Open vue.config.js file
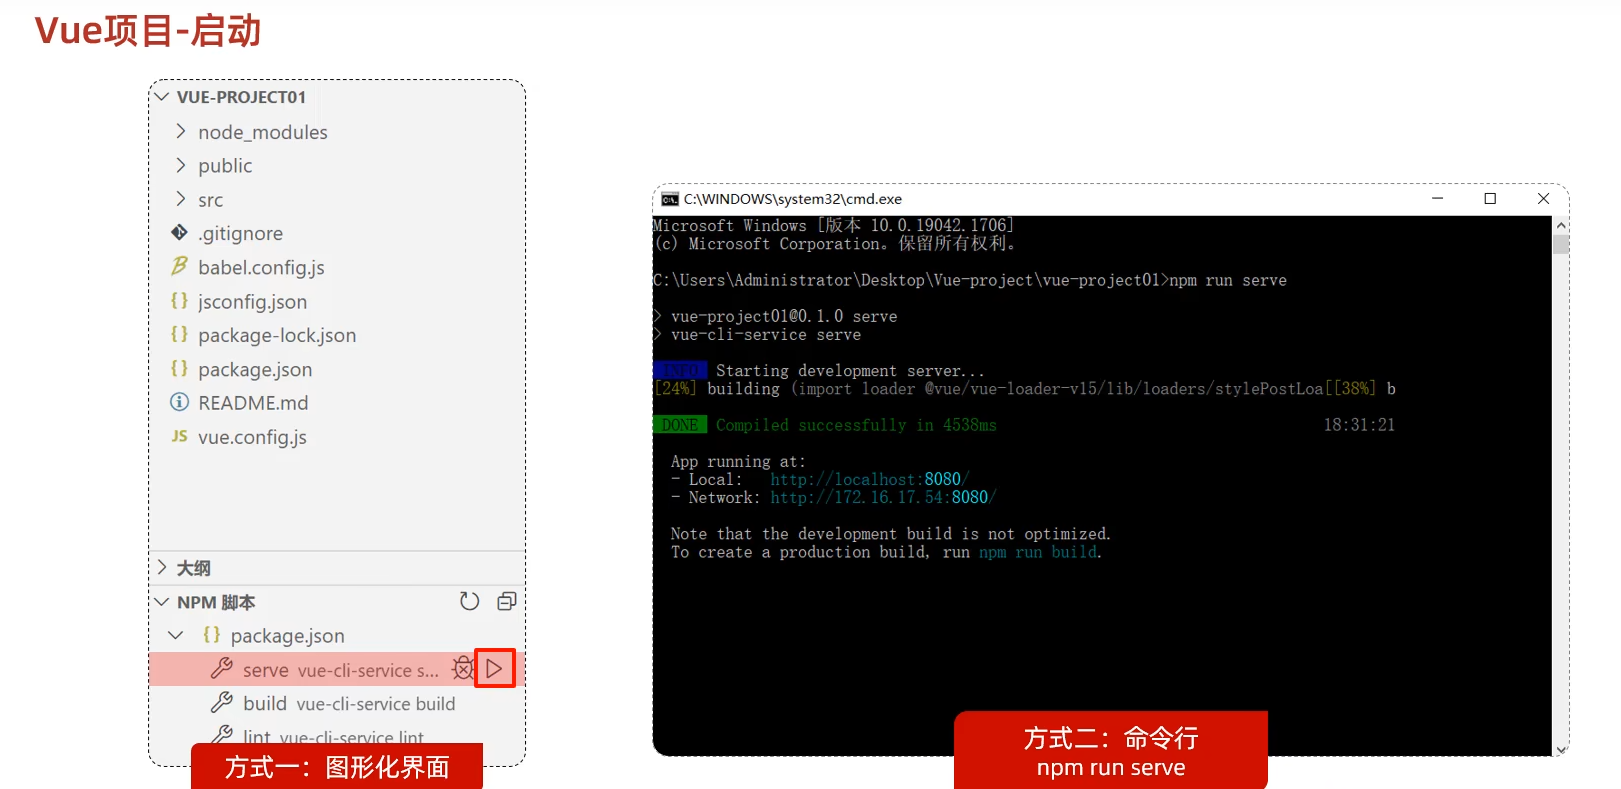 tap(252, 437)
